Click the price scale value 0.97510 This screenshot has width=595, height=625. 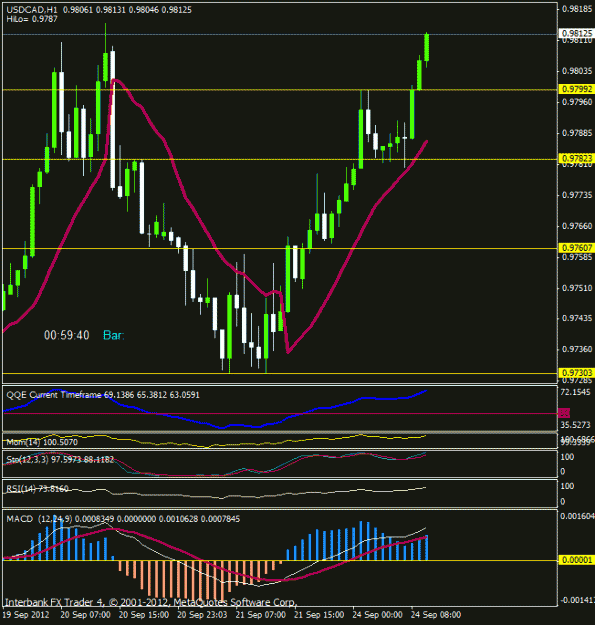(577, 288)
